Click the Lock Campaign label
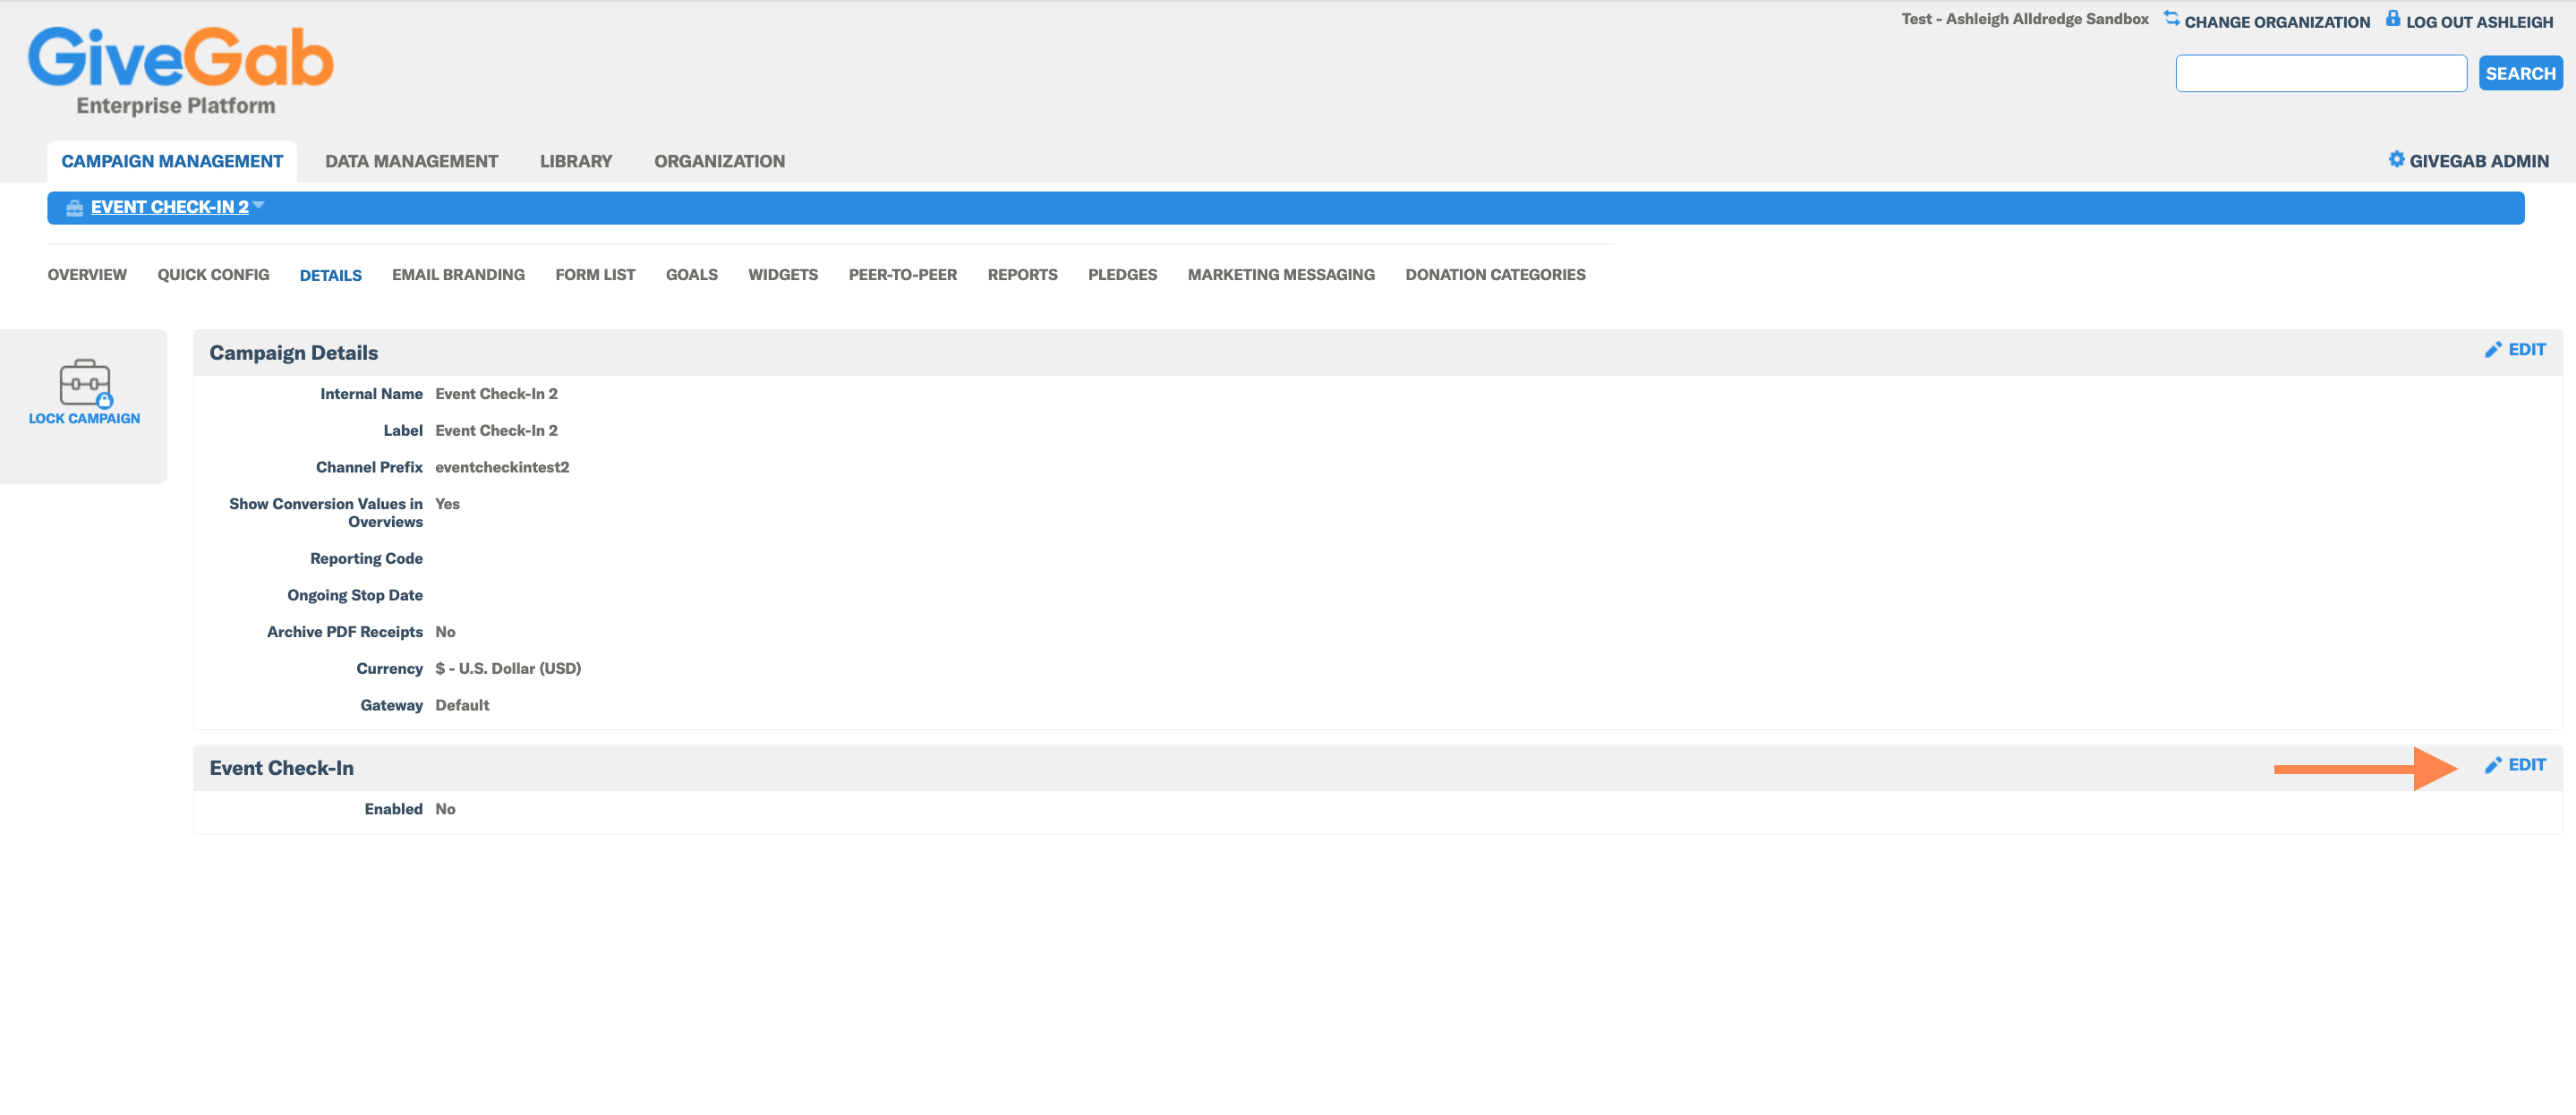 (x=84, y=419)
